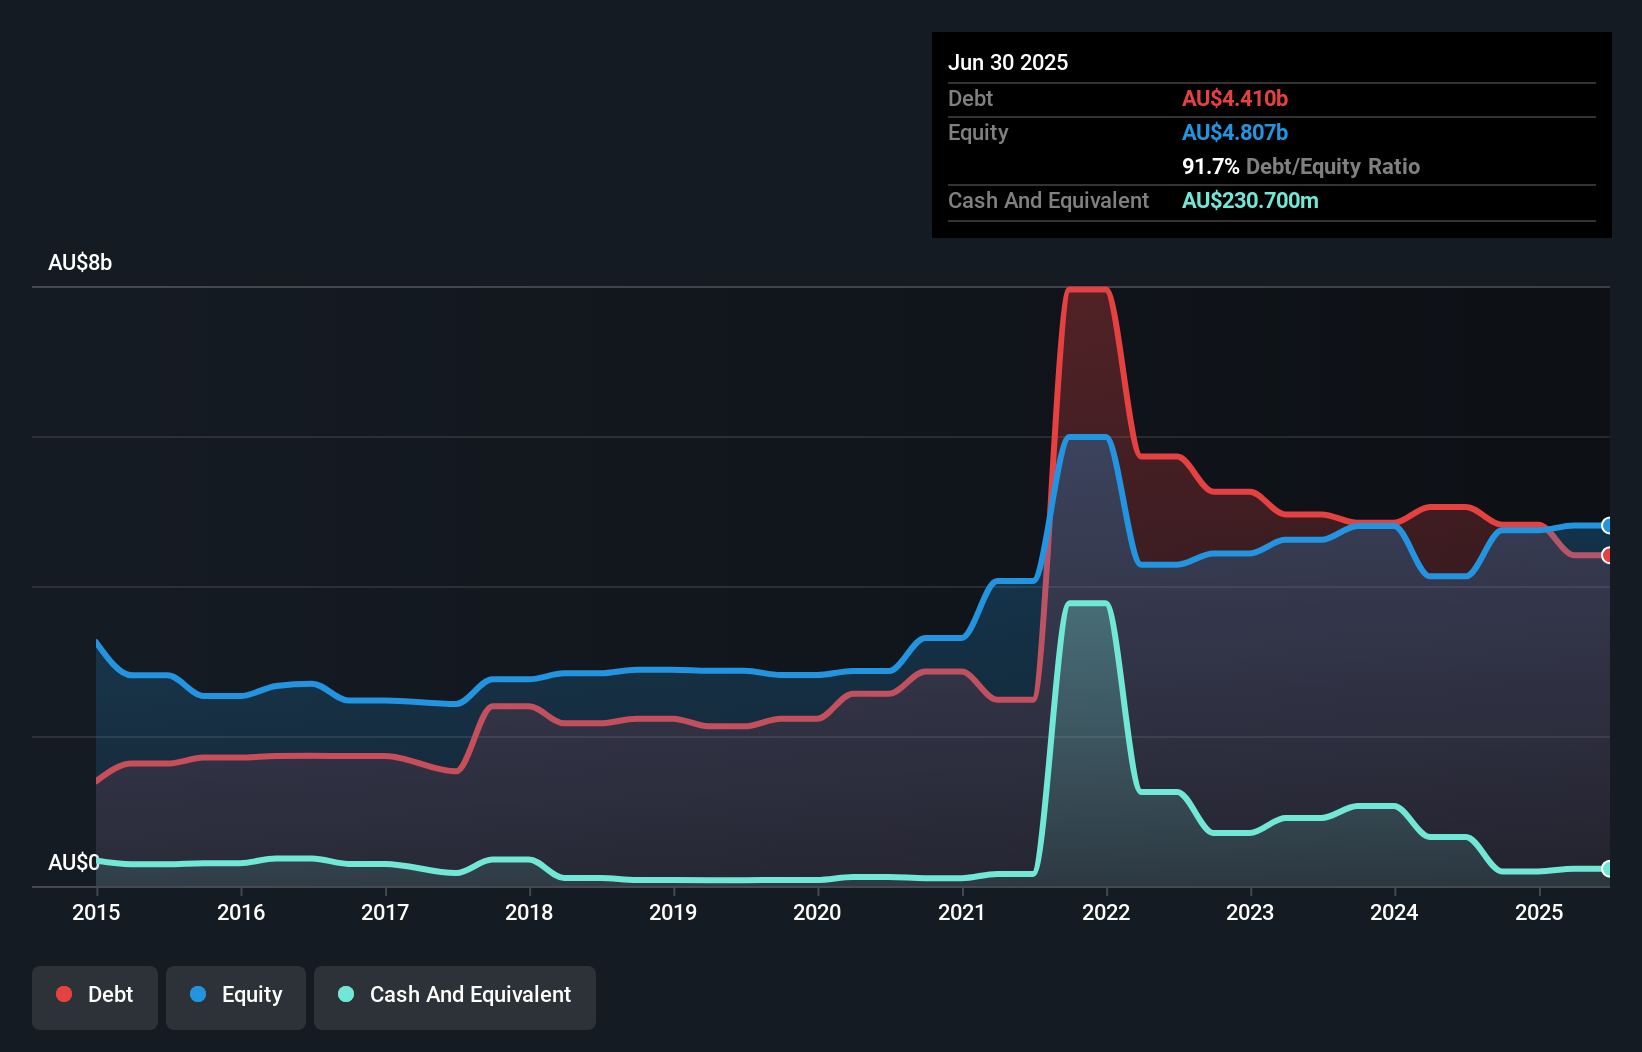Select the red Debt endpoint marker on the chart
Image resolution: width=1642 pixels, height=1052 pixels.
1607,557
